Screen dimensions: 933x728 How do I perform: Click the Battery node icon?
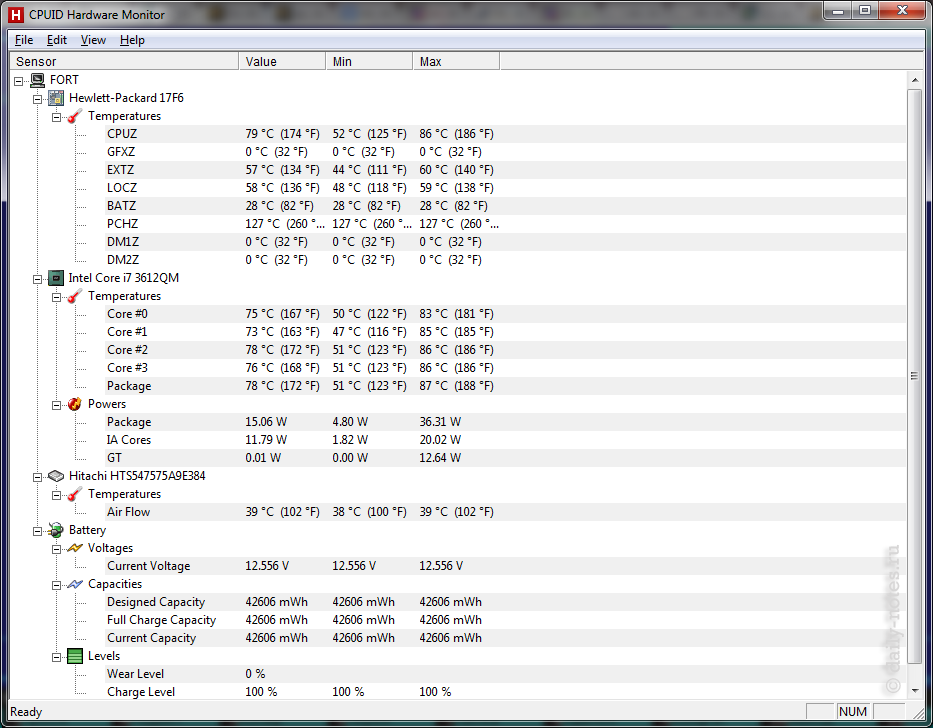pyautogui.click(x=57, y=530)
